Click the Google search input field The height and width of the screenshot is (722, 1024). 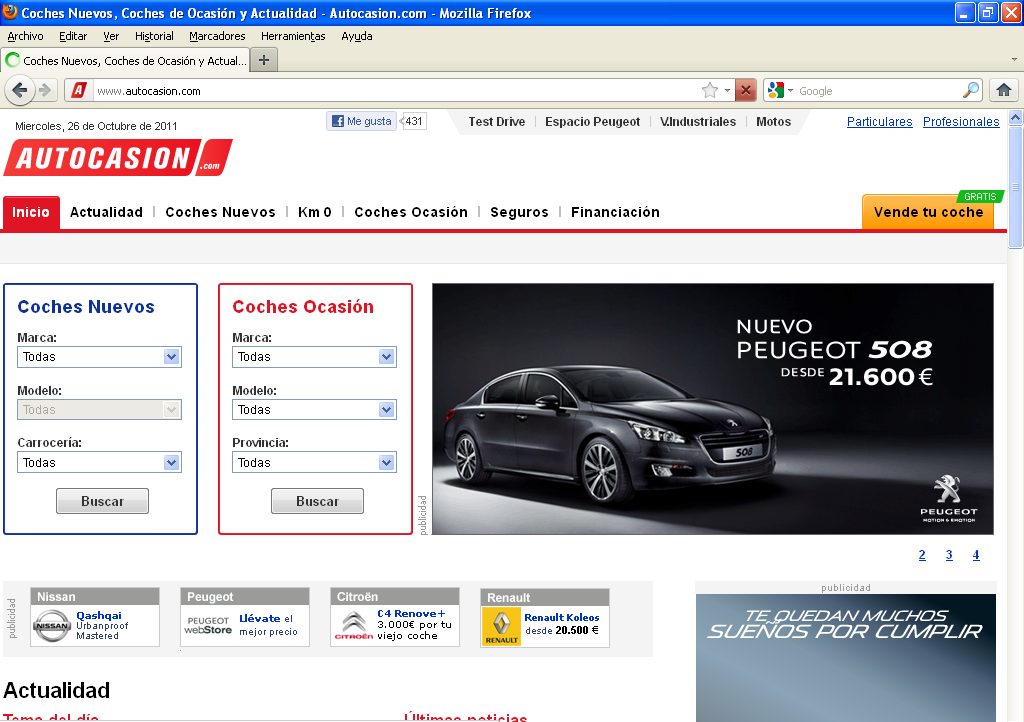(x=878, y=91)
